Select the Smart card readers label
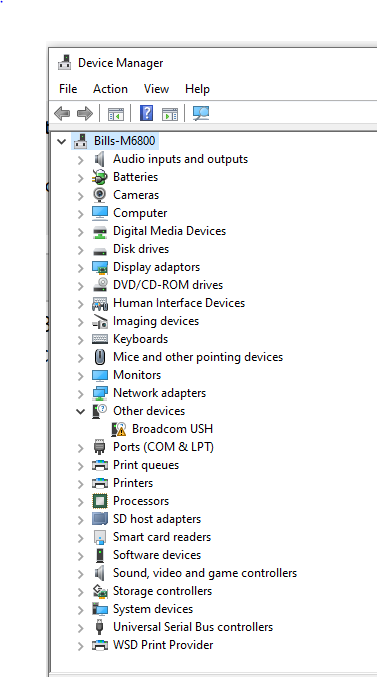Viewport: 377px width, 677px height. (162, 537)
